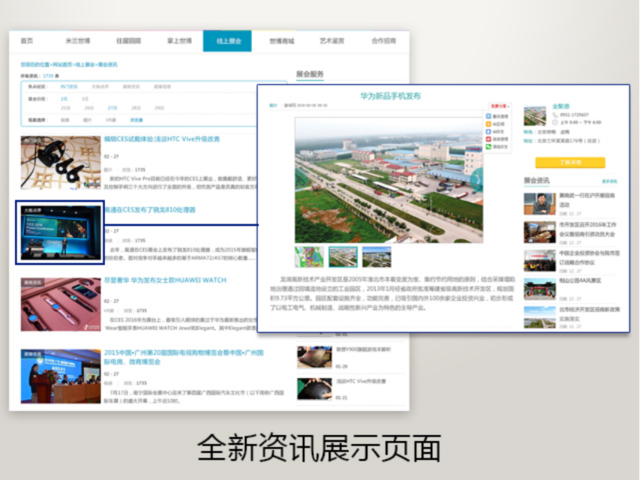The height and width of the screenshot is (480, 640).
Task: Select the colorful map gallery thumbnail
Action: (309, 257)
